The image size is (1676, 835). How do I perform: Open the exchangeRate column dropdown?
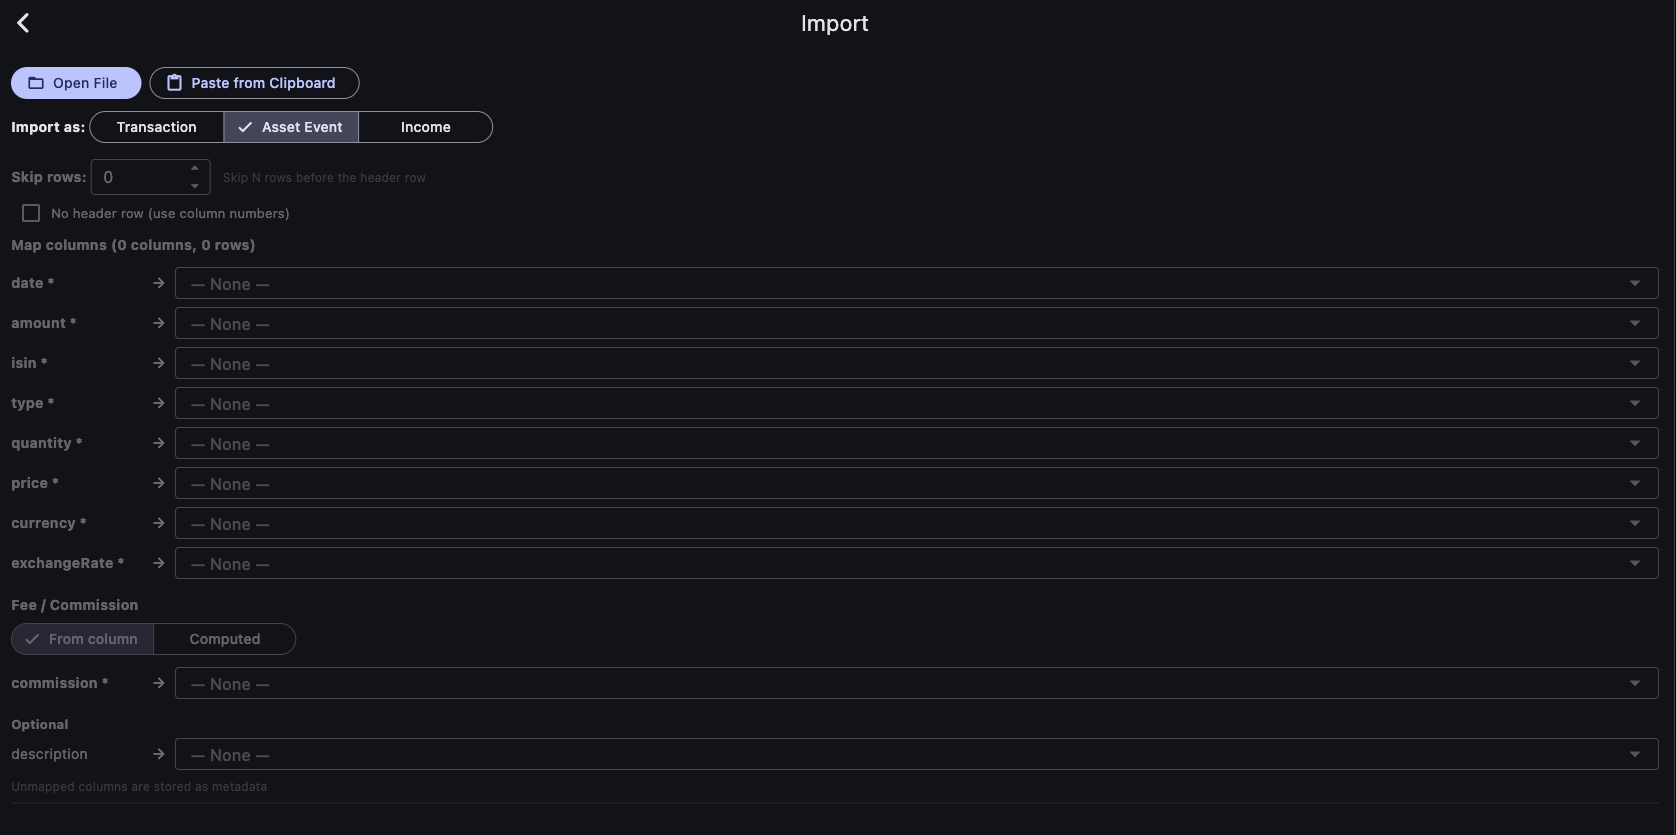916,563
